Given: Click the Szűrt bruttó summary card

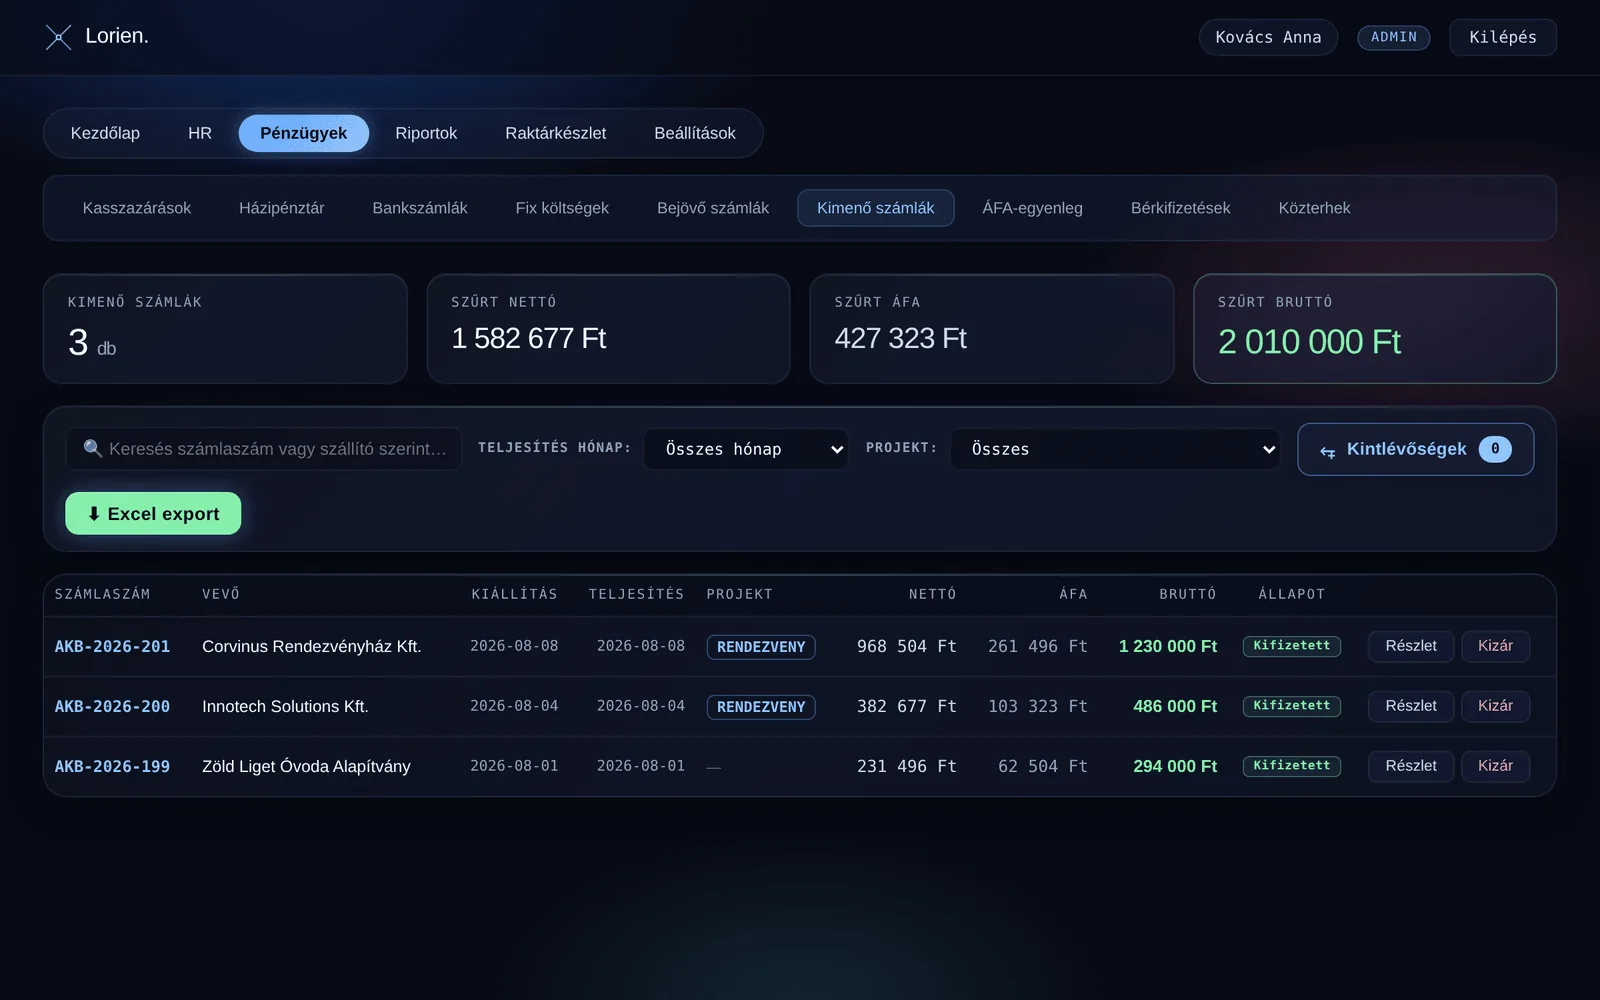Looking at the screenshot, I should pyautogui.click(x=1375, y=329).
